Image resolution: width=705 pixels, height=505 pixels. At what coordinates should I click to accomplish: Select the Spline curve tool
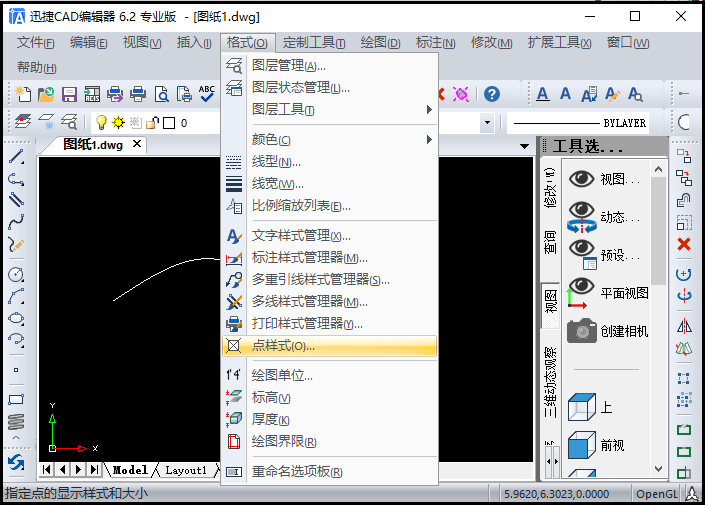pyautogui.click(x=16, y=221)
